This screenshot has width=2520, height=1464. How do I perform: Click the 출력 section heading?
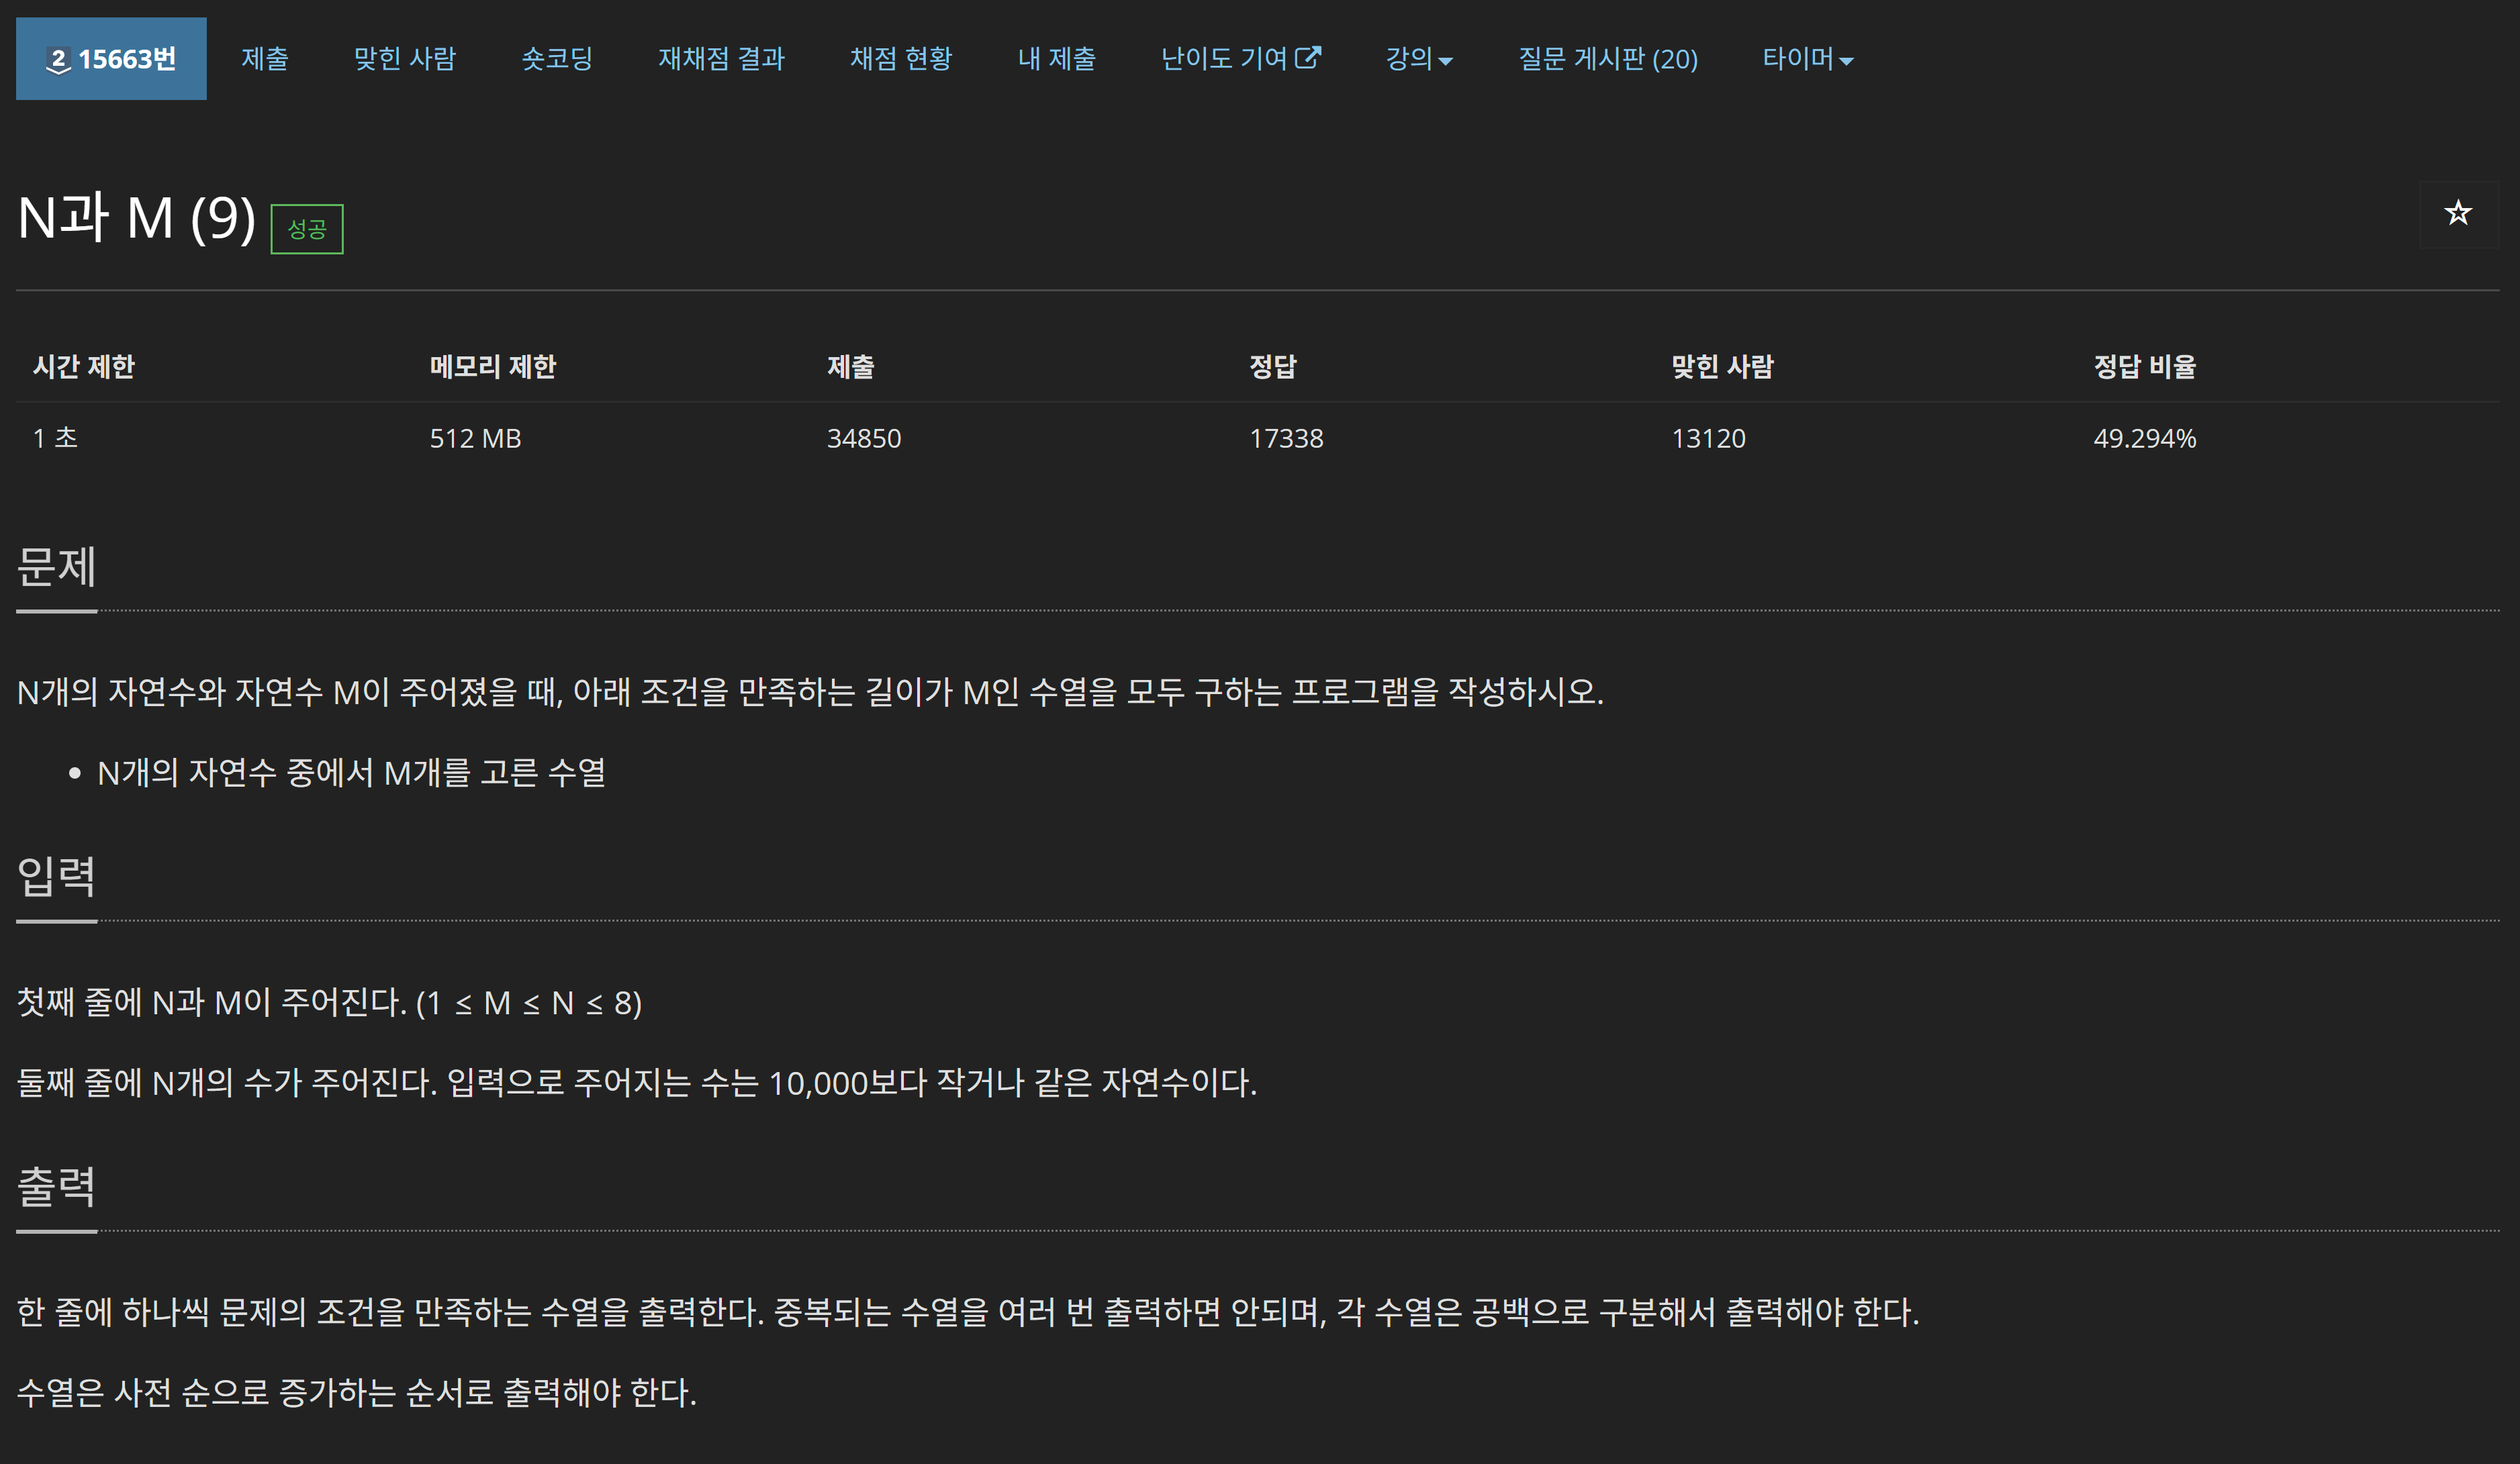tap(57, 1186)
